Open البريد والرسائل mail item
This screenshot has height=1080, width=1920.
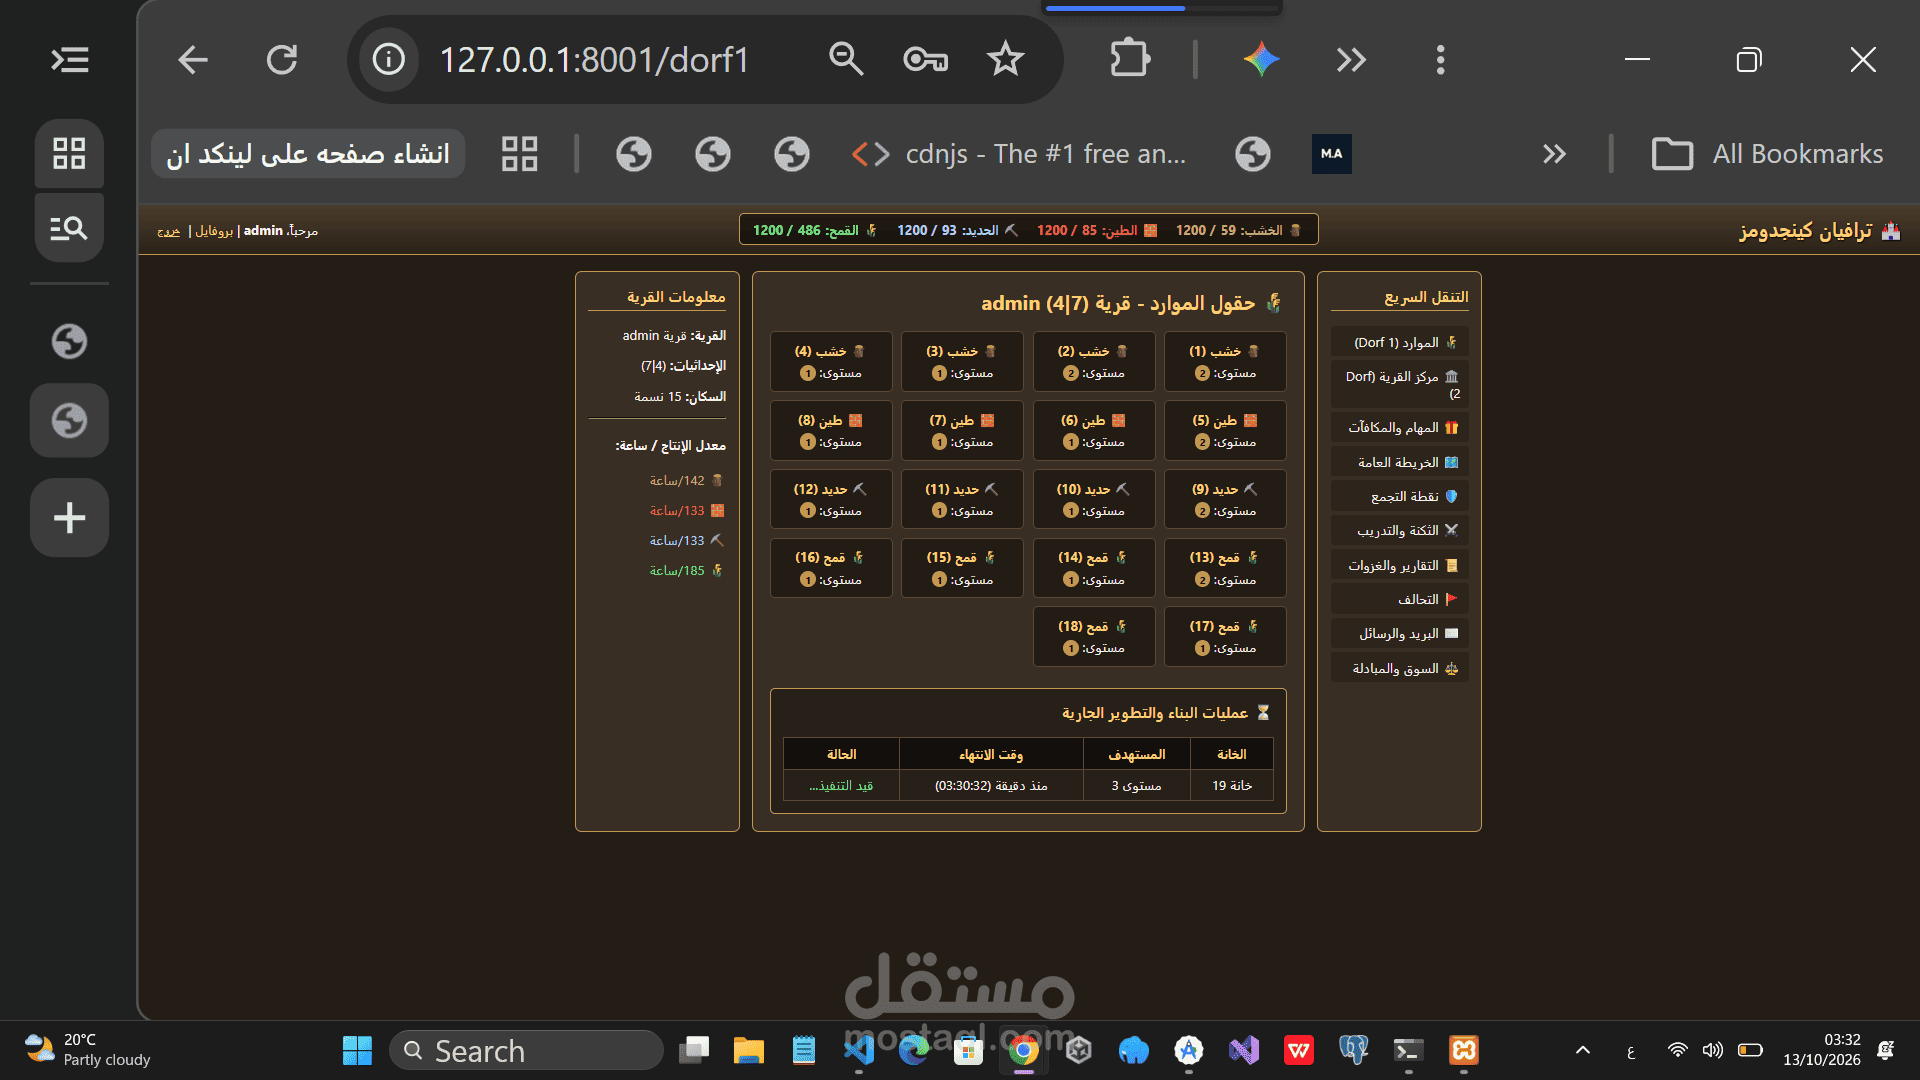[1400, 633]
